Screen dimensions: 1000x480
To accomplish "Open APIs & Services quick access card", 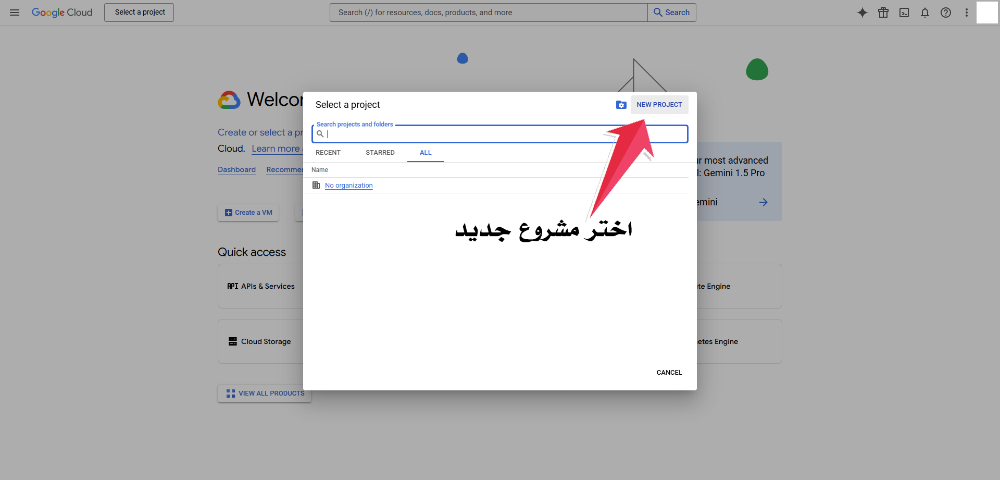I will coord(261,287).
